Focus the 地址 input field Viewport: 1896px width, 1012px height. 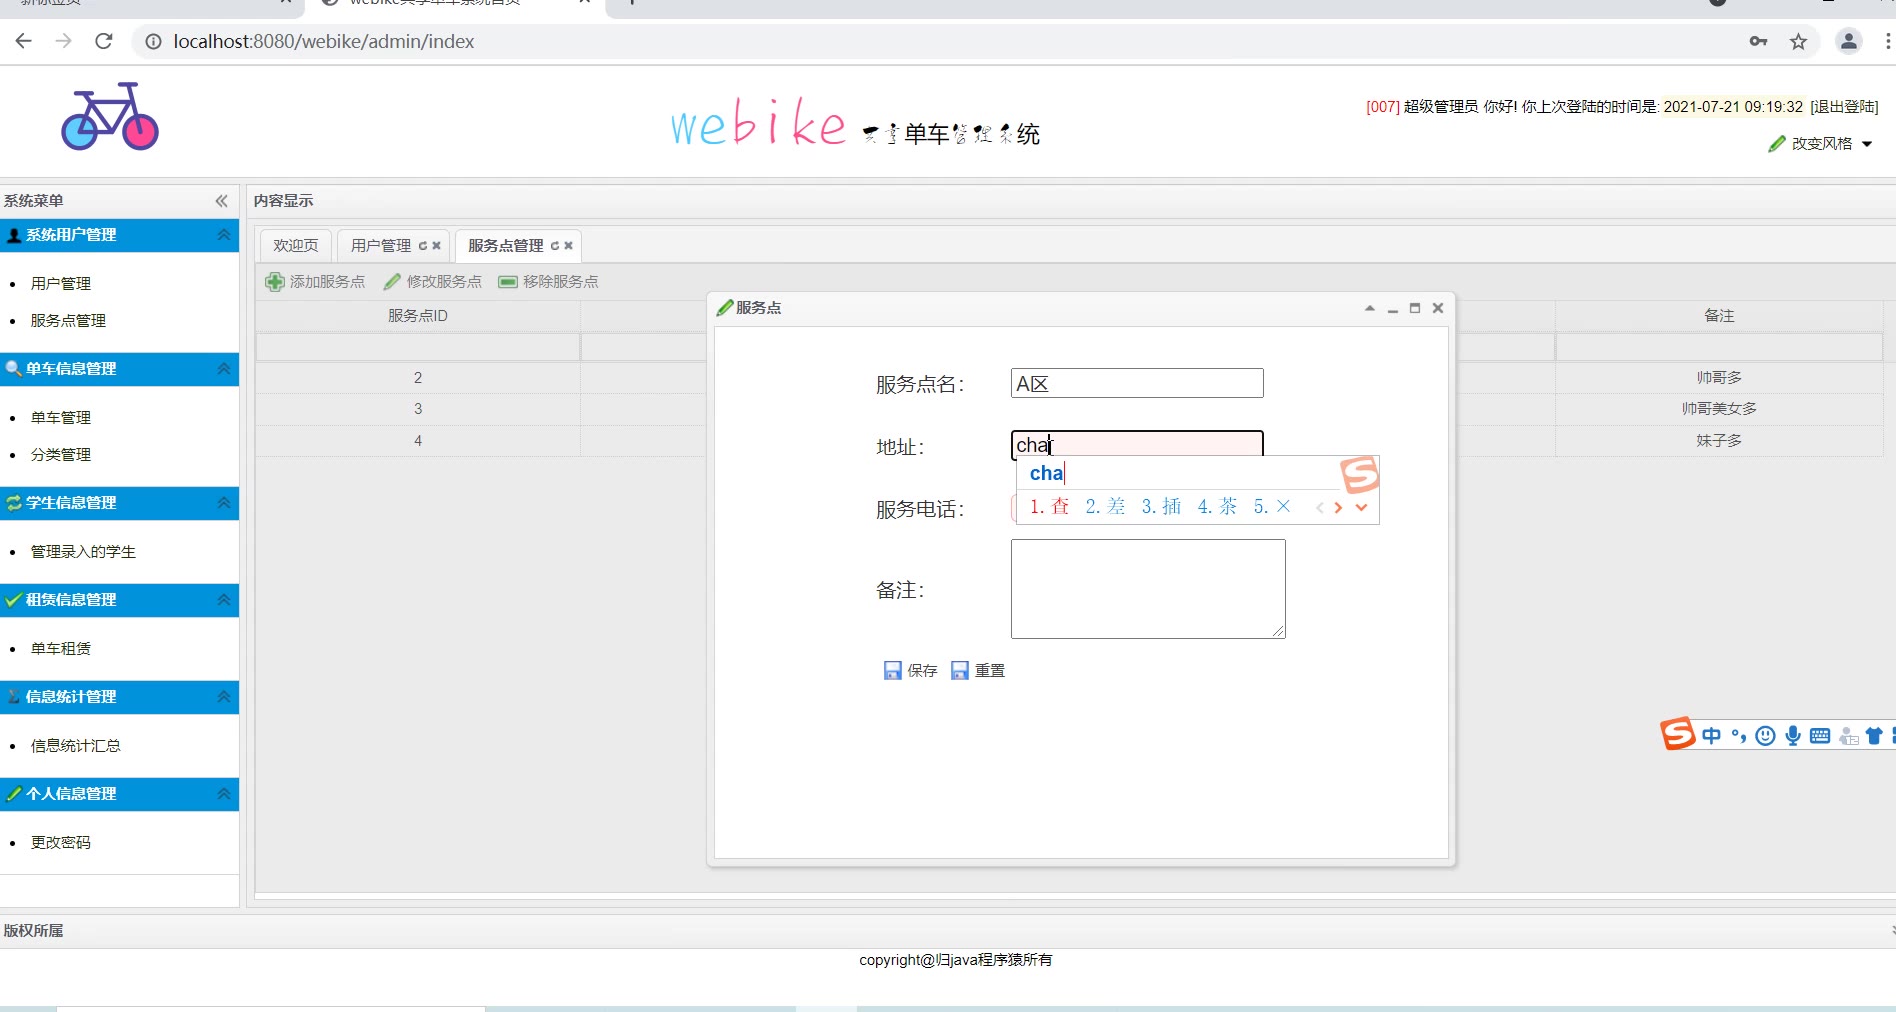[1137, 444]
